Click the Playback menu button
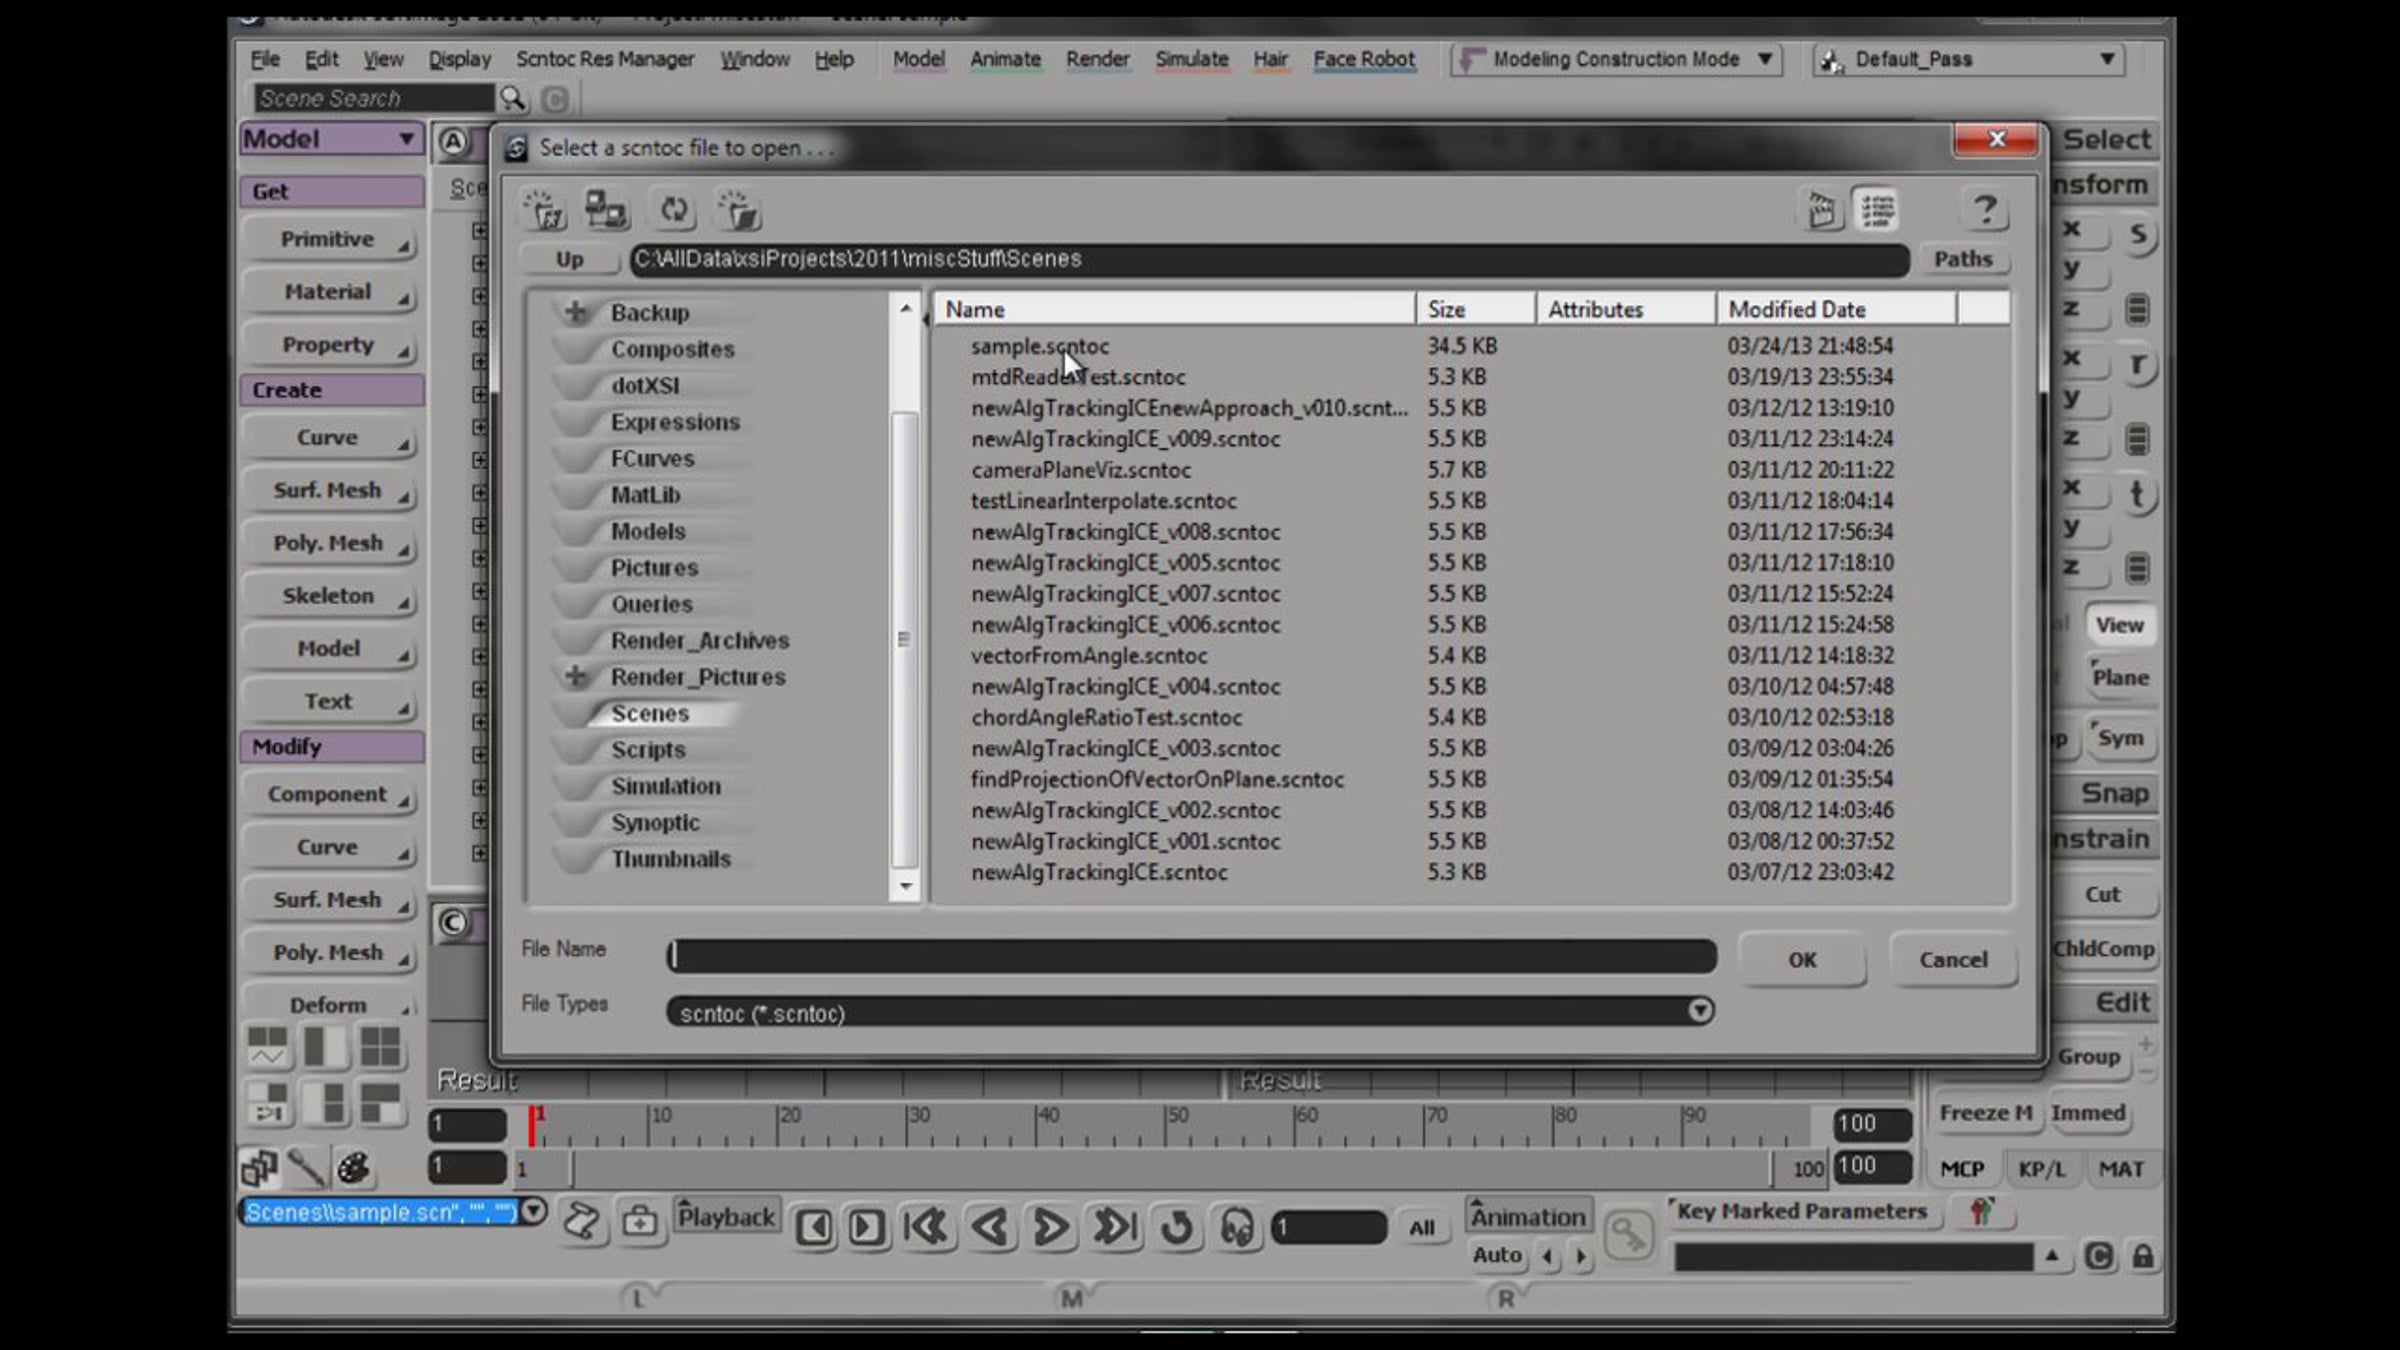Image resolution: width=2400 pixels, height=1350 pixels. pyautogui.click(x=726, y=1217)
